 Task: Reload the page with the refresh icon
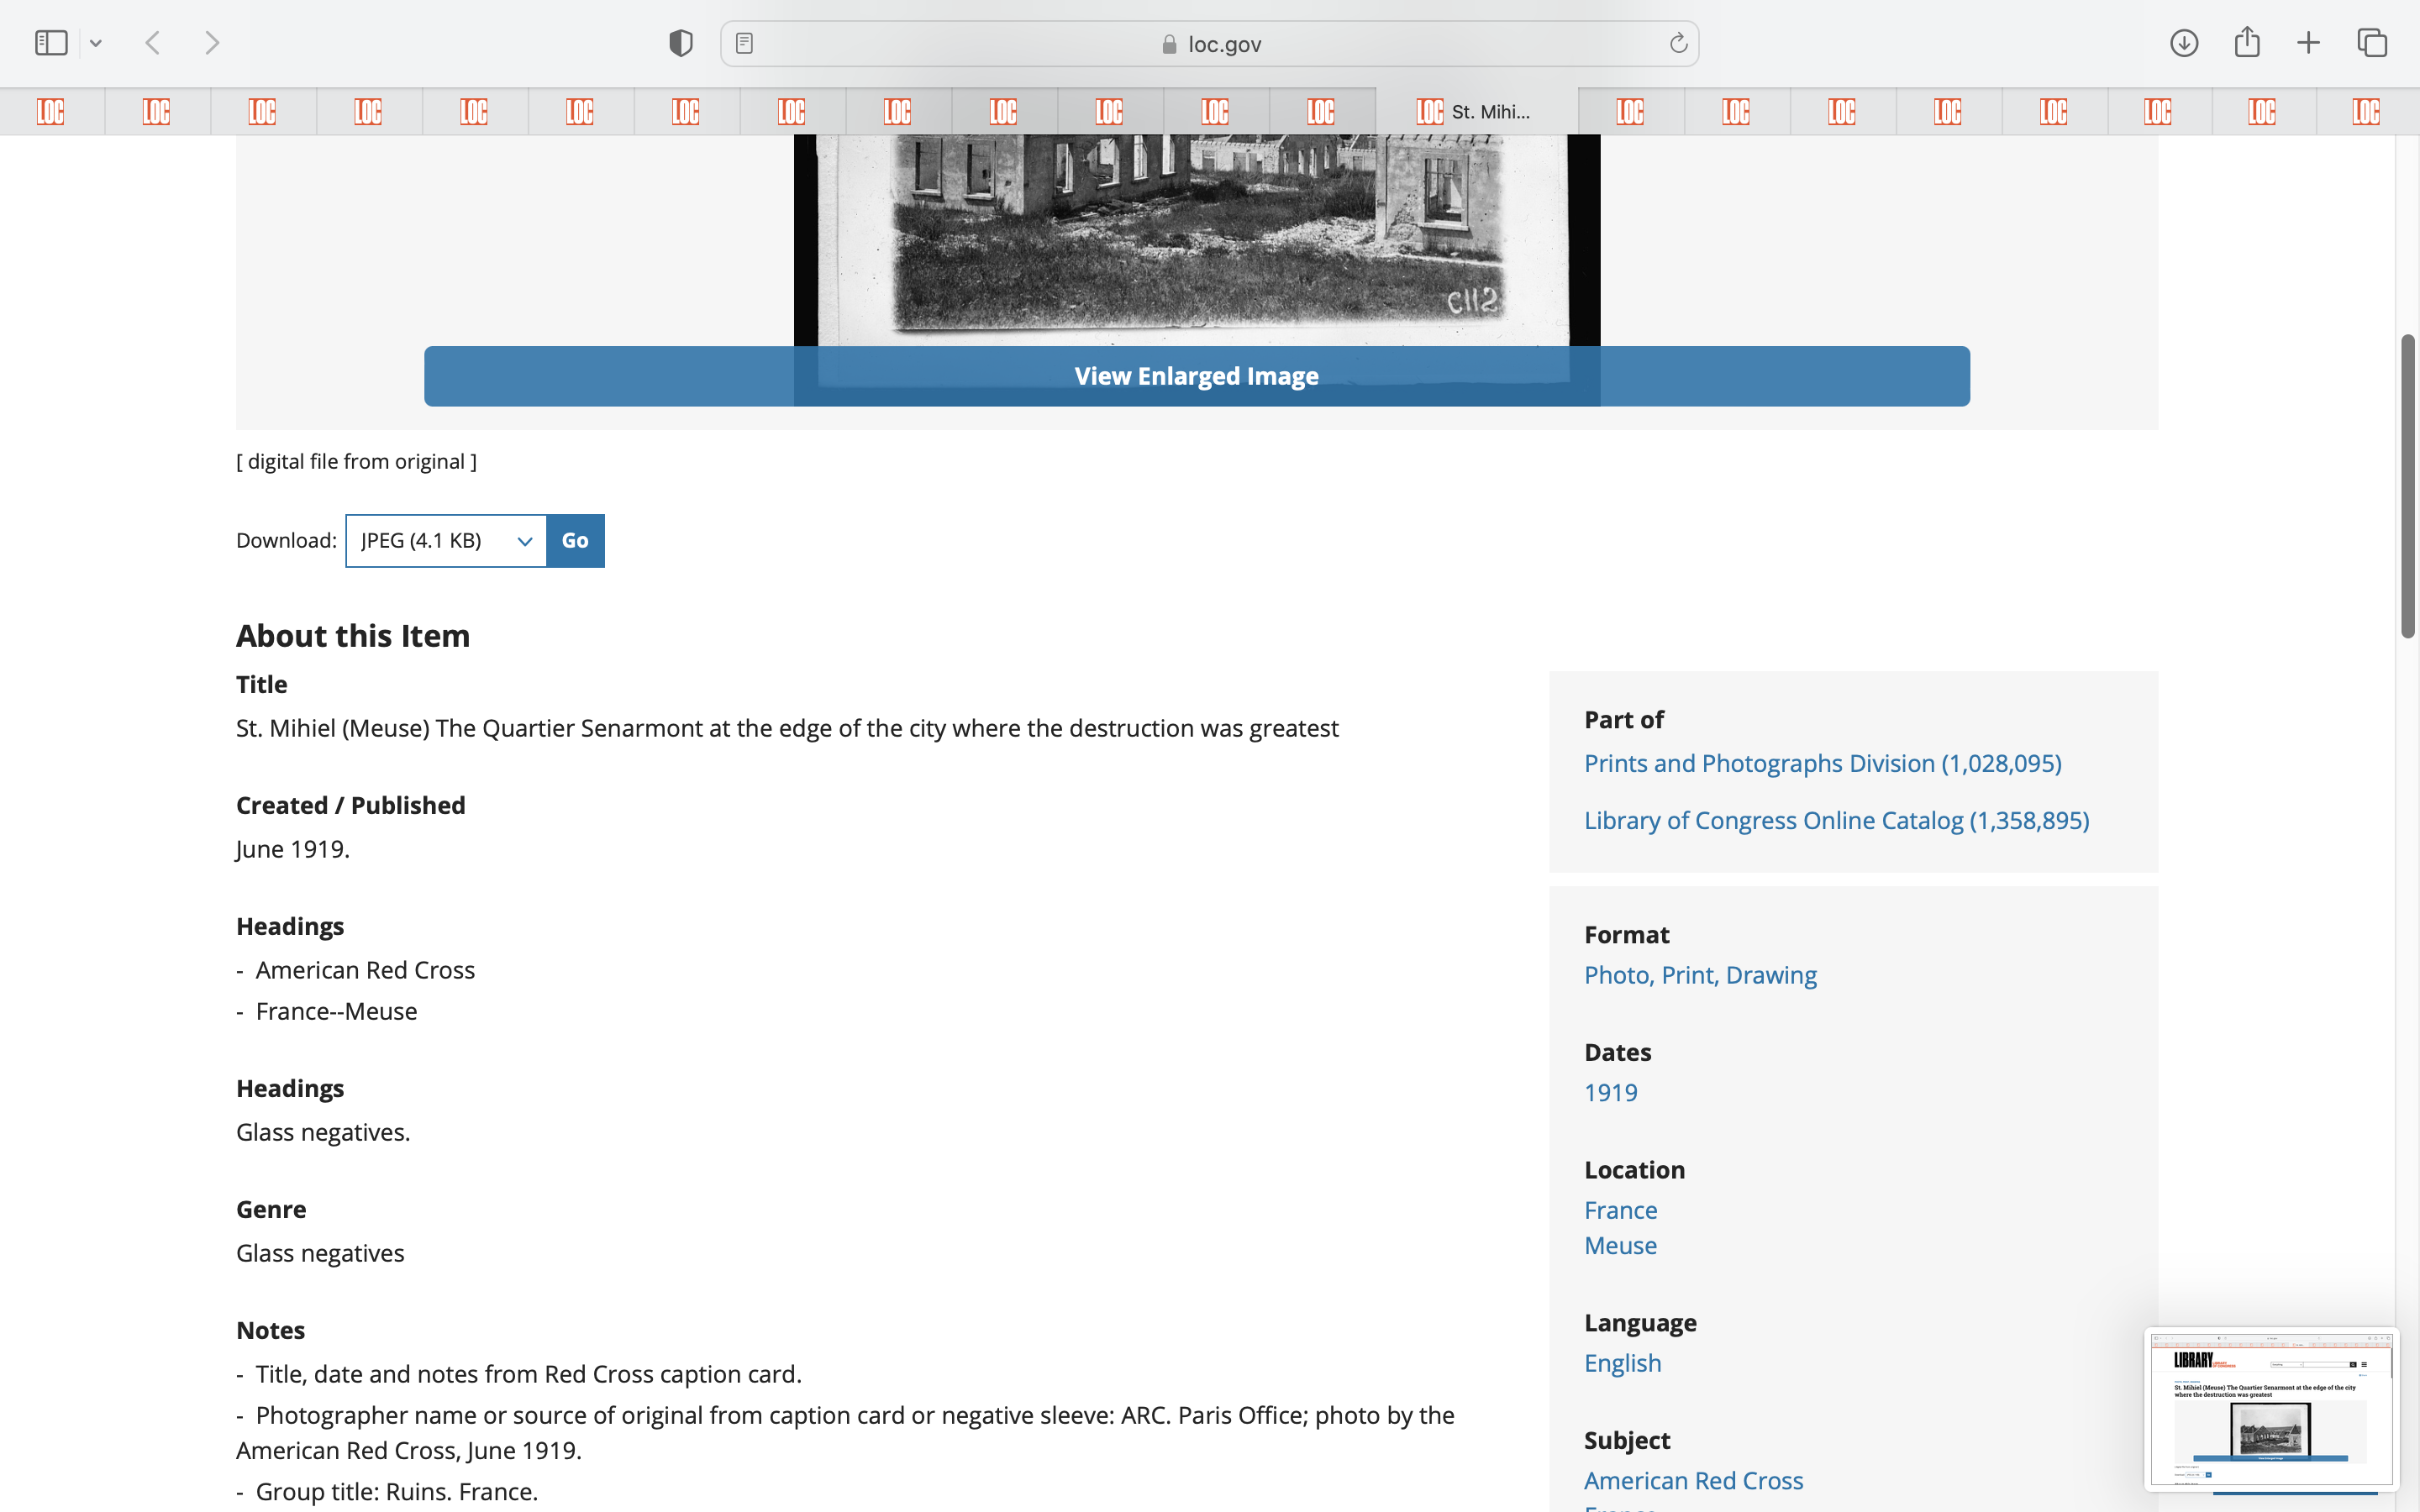[x=1678, y=43]
